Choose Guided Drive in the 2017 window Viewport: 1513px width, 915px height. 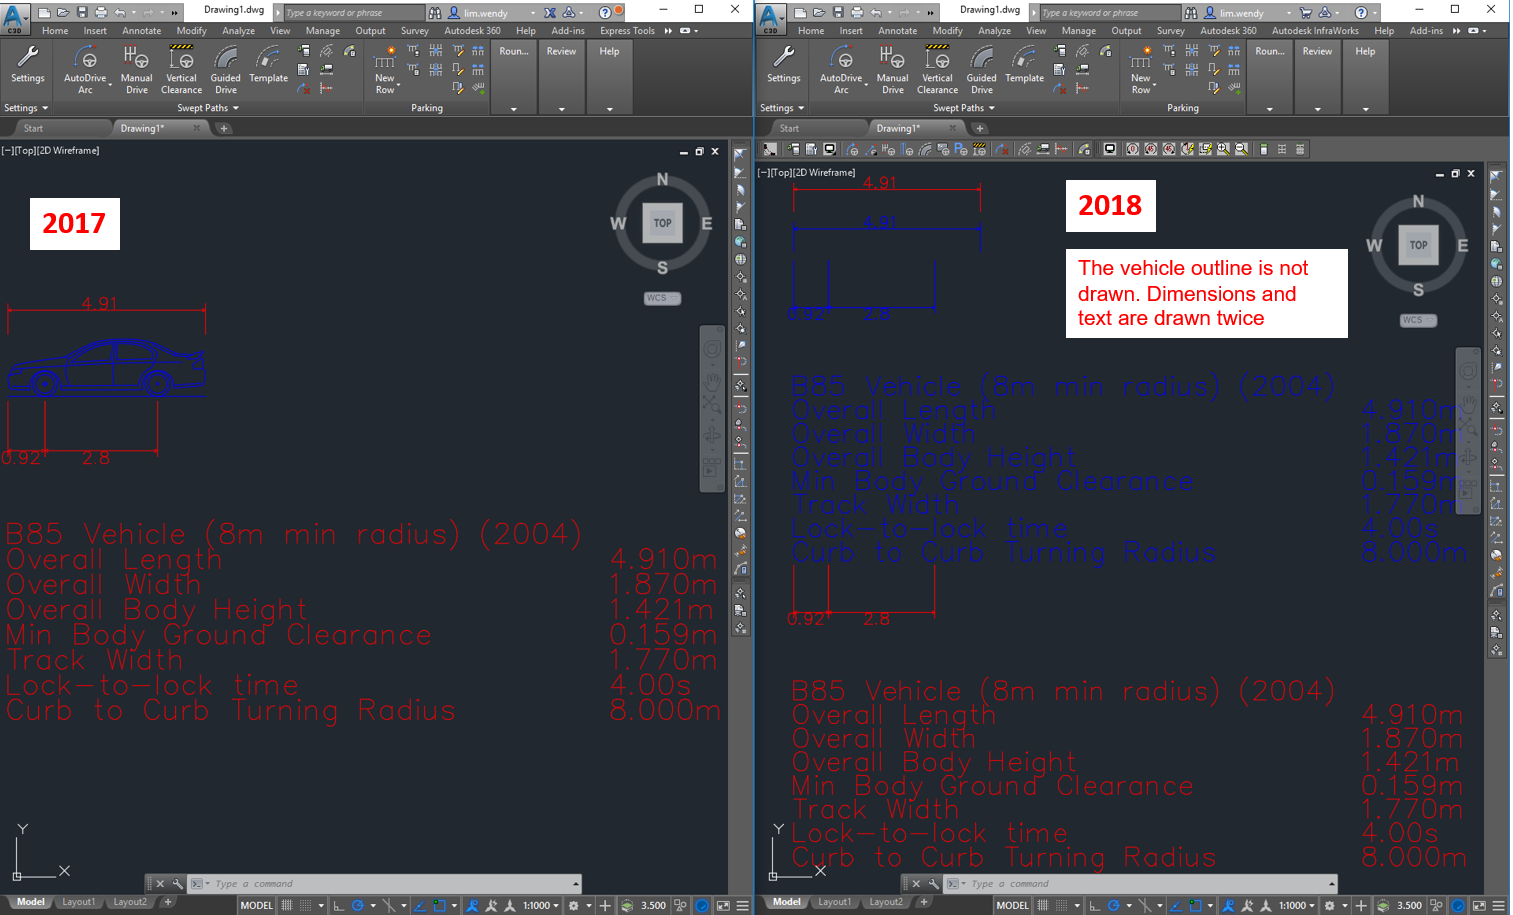(x=226, y=70)
